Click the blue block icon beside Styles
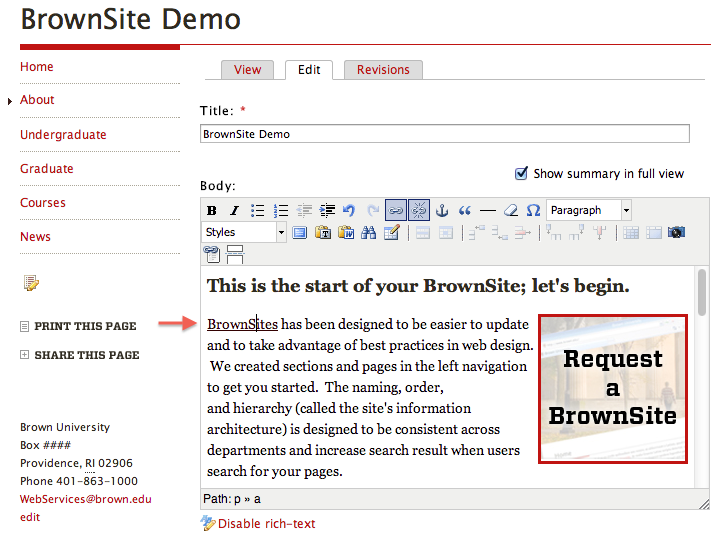The width and height of the screenshot is (721, 533). pyautogui.click(x=300, y=233)
